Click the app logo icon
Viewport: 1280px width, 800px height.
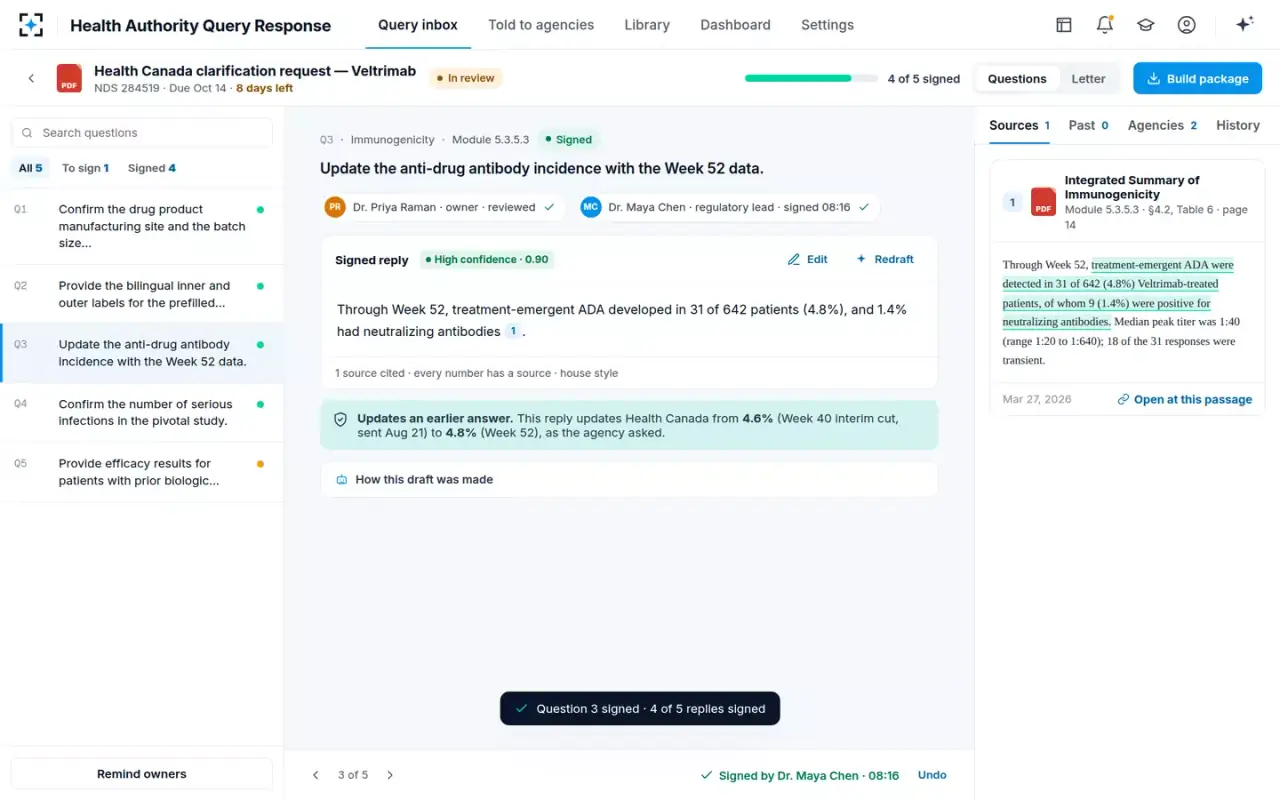pyautogui.click(x=31, y=25)
